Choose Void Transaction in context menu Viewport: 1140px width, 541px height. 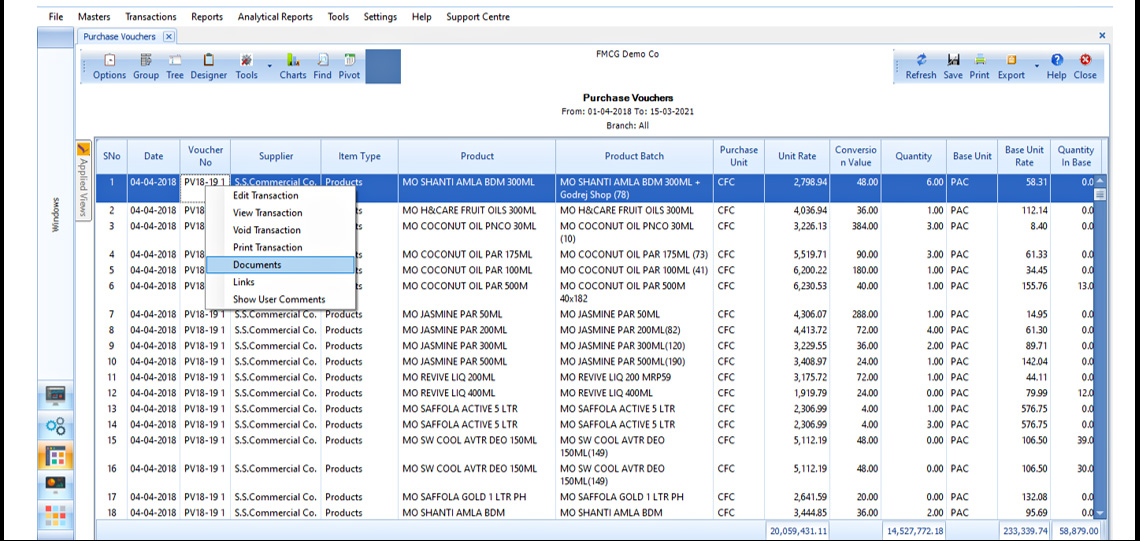267,230
